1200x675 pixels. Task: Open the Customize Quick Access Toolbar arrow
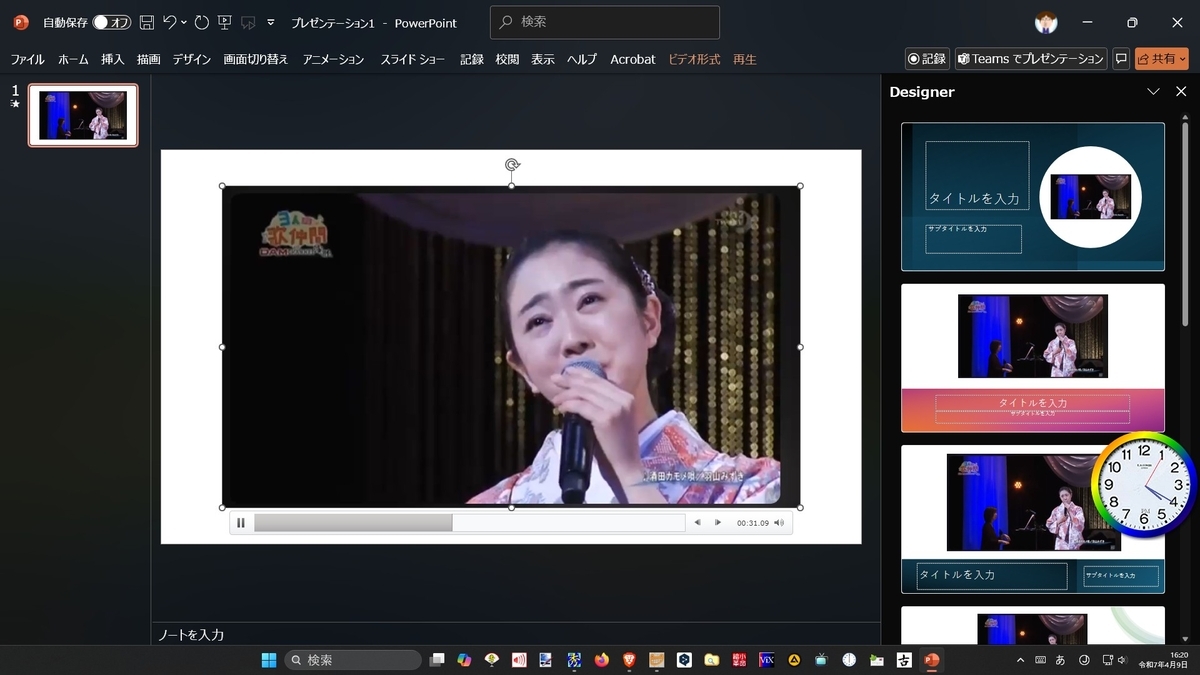point(271,22)
